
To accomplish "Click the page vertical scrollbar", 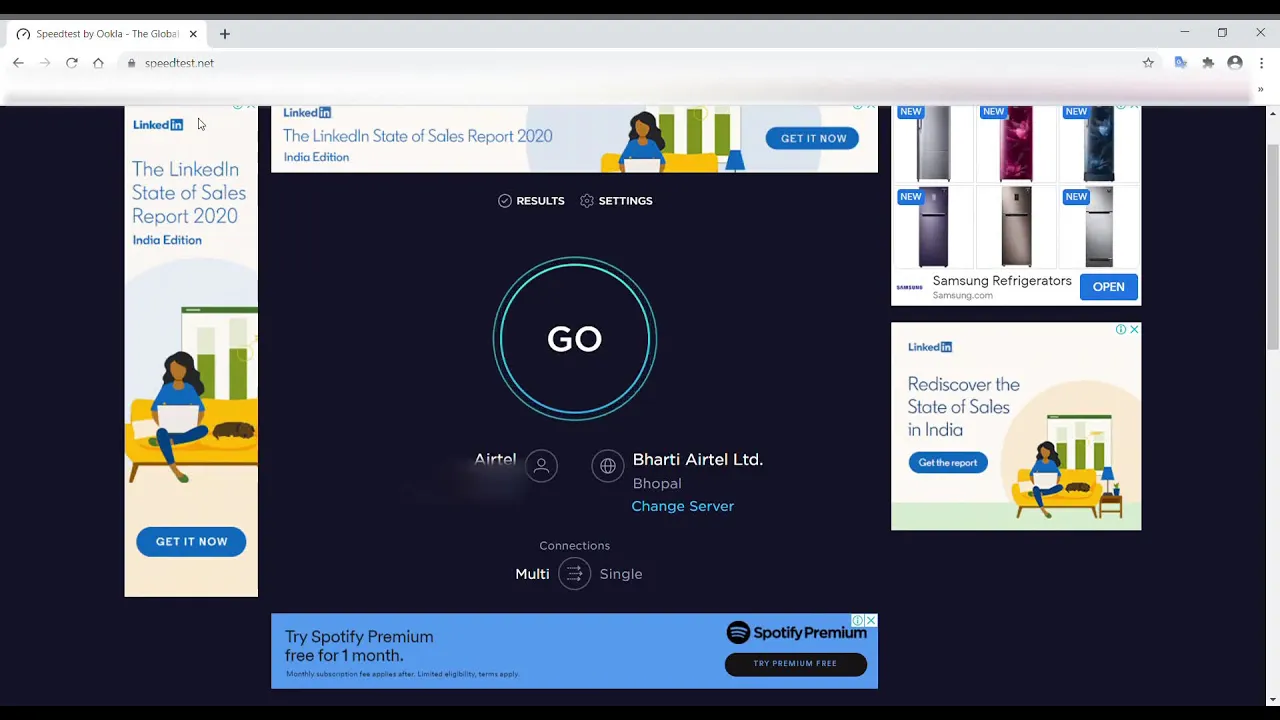I will (x=1272, y=248).
